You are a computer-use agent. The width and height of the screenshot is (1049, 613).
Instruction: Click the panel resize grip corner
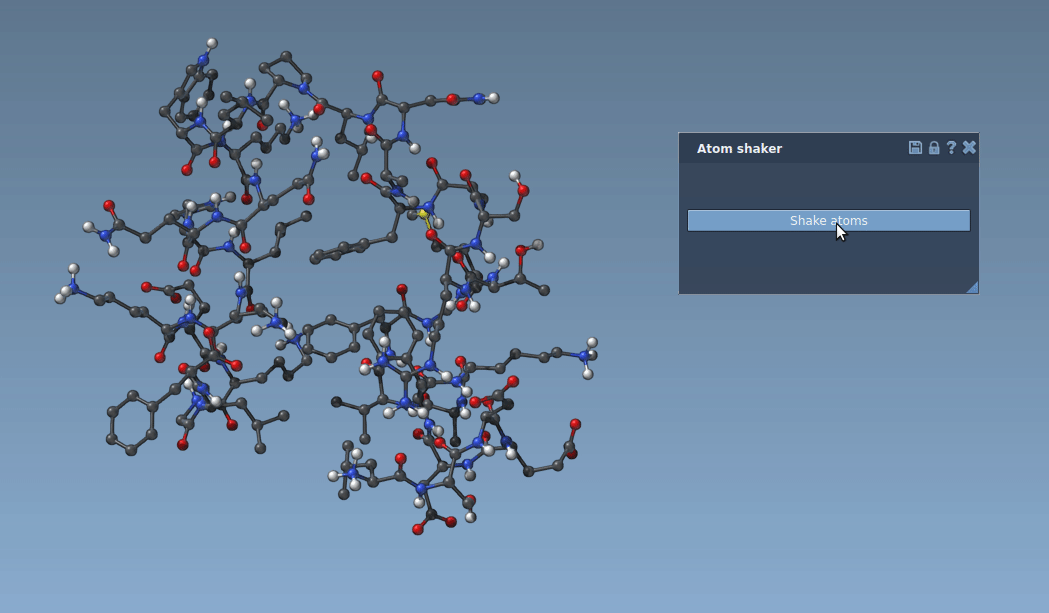click(972, 287)
